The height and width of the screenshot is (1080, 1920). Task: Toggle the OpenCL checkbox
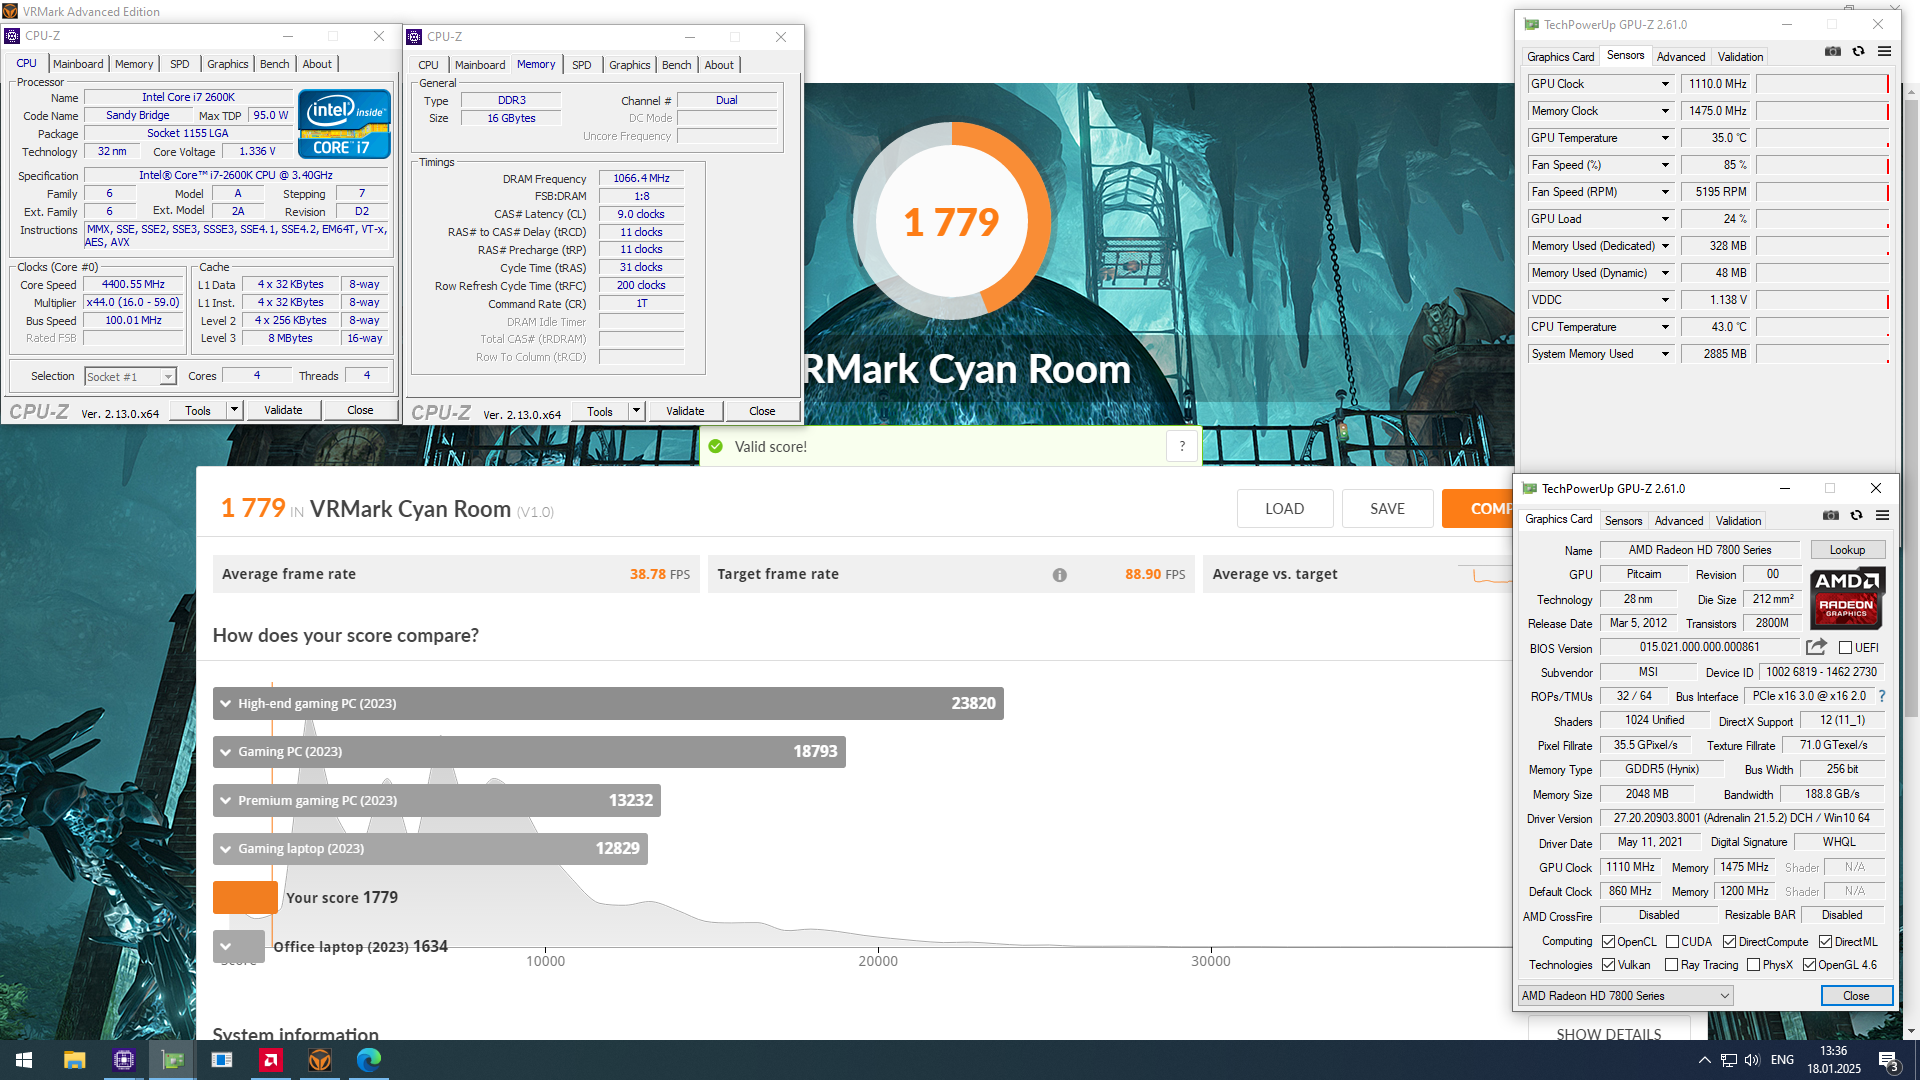pos(1608,942)
